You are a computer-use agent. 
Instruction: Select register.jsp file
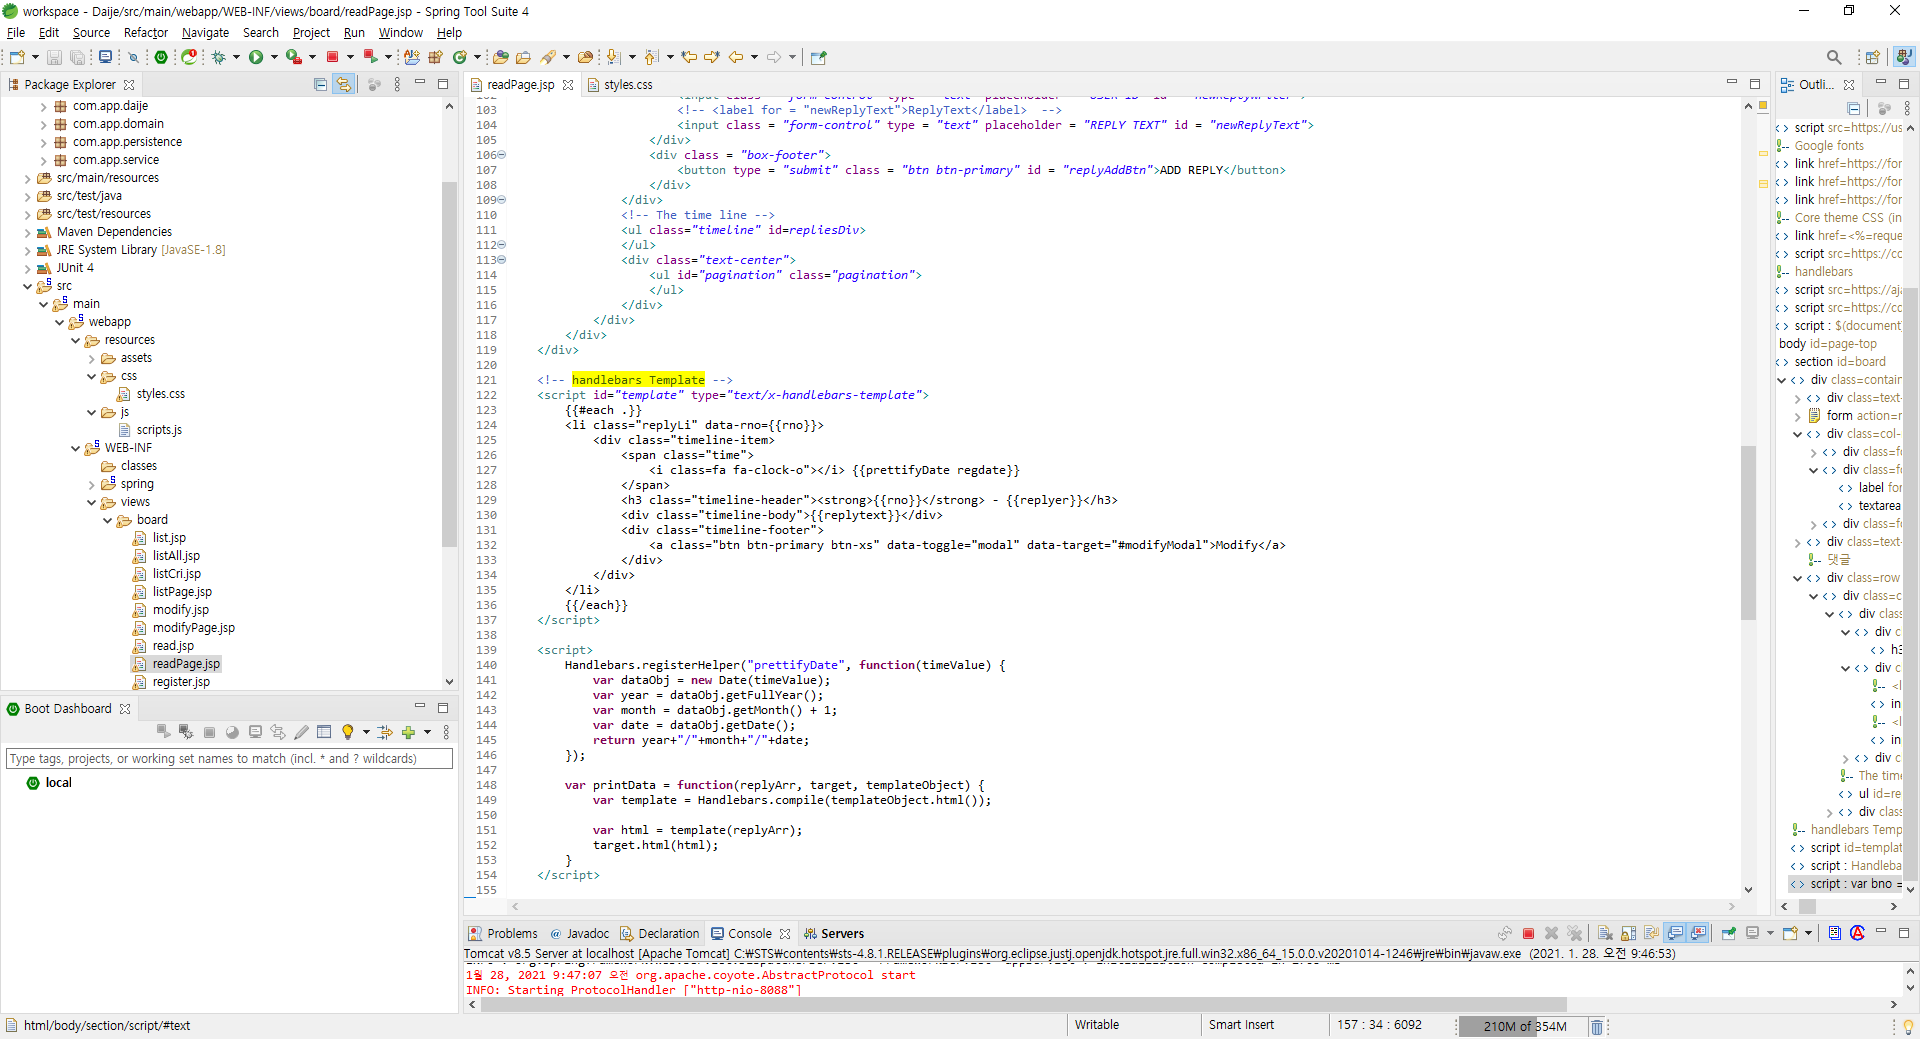(x=181, y=682)
